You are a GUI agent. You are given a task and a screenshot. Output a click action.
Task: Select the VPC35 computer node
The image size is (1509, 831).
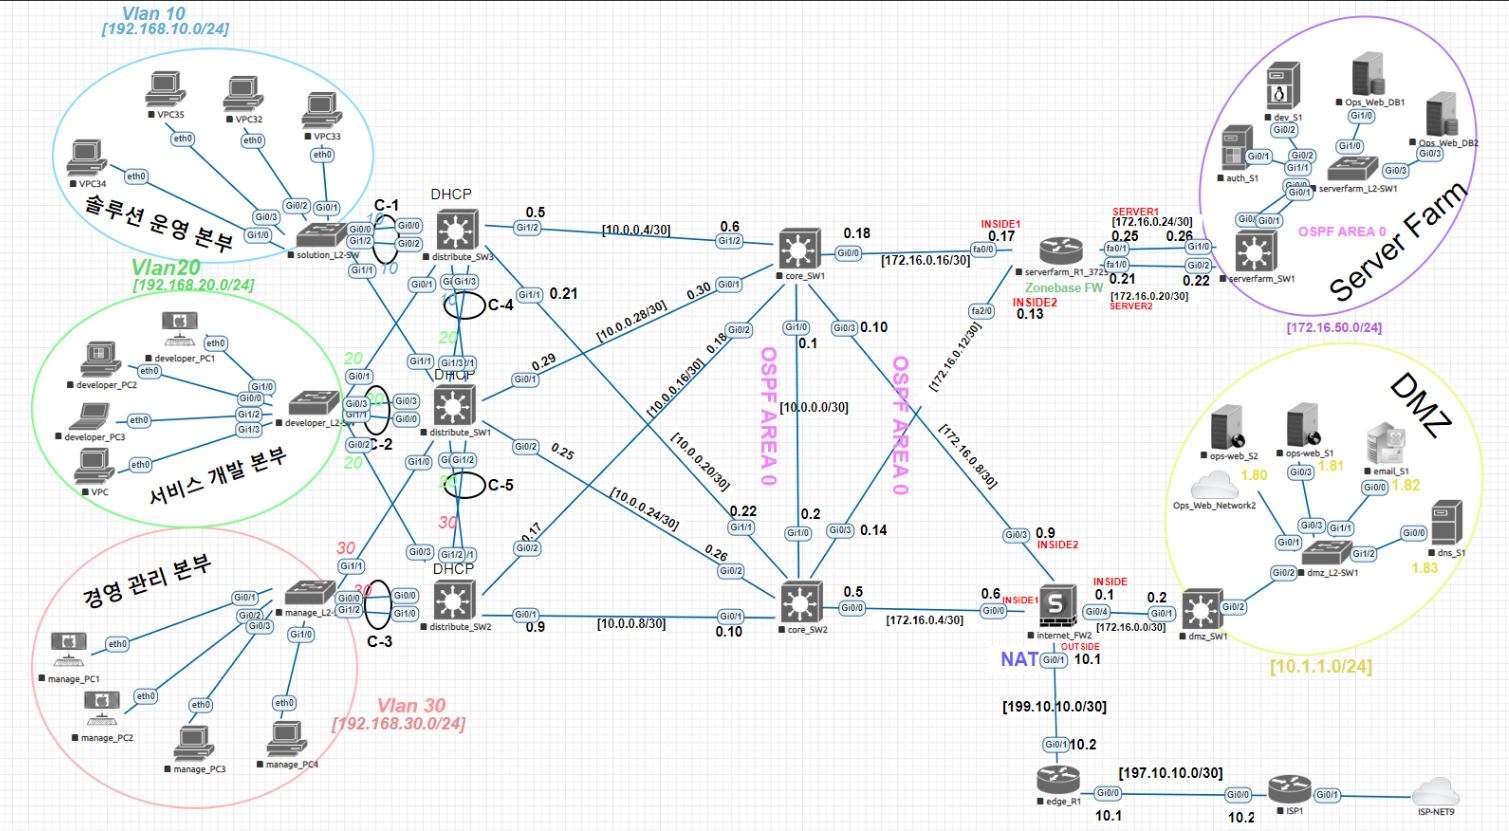[x=165, y=89]
